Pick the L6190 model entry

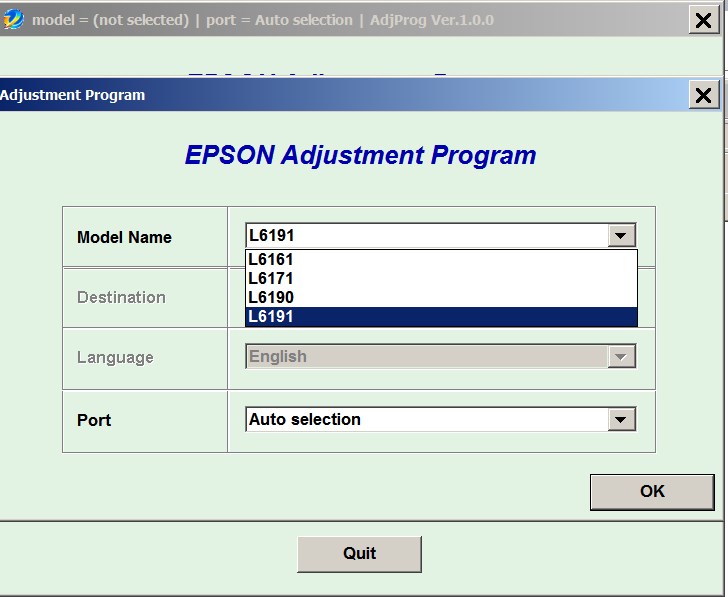tap(441, 298)
